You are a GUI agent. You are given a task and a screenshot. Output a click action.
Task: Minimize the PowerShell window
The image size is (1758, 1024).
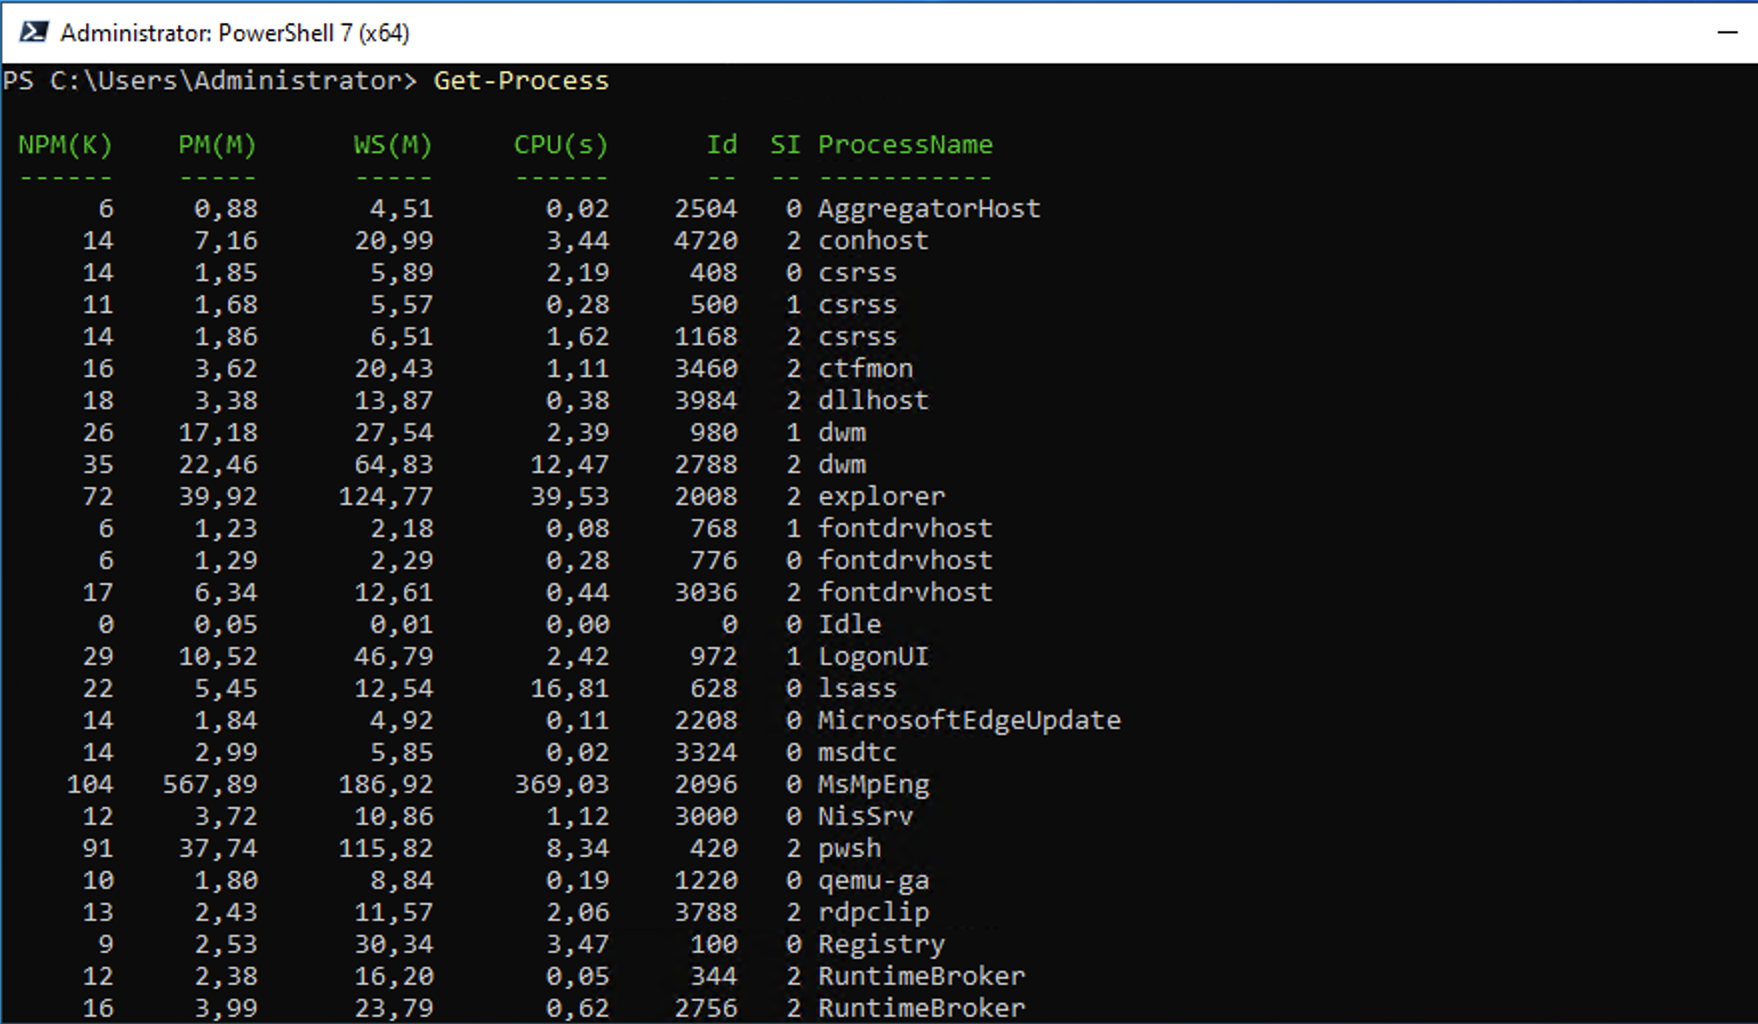pyautogui.click(x=1727, y=33)
